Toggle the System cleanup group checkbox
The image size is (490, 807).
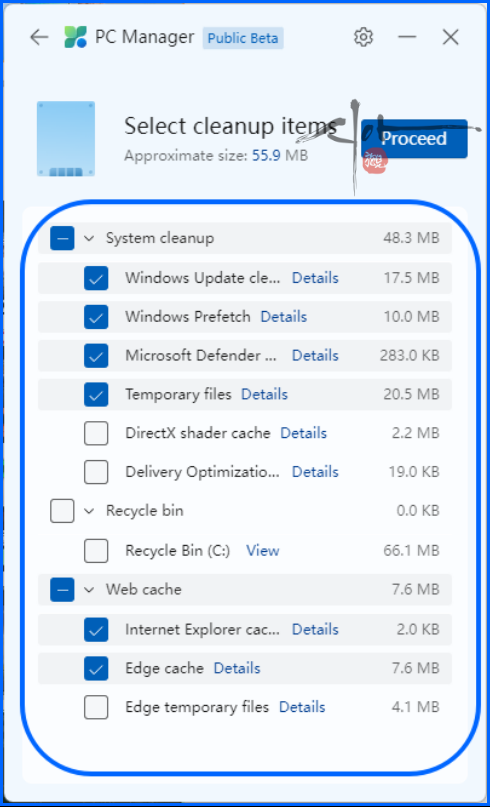62,238
